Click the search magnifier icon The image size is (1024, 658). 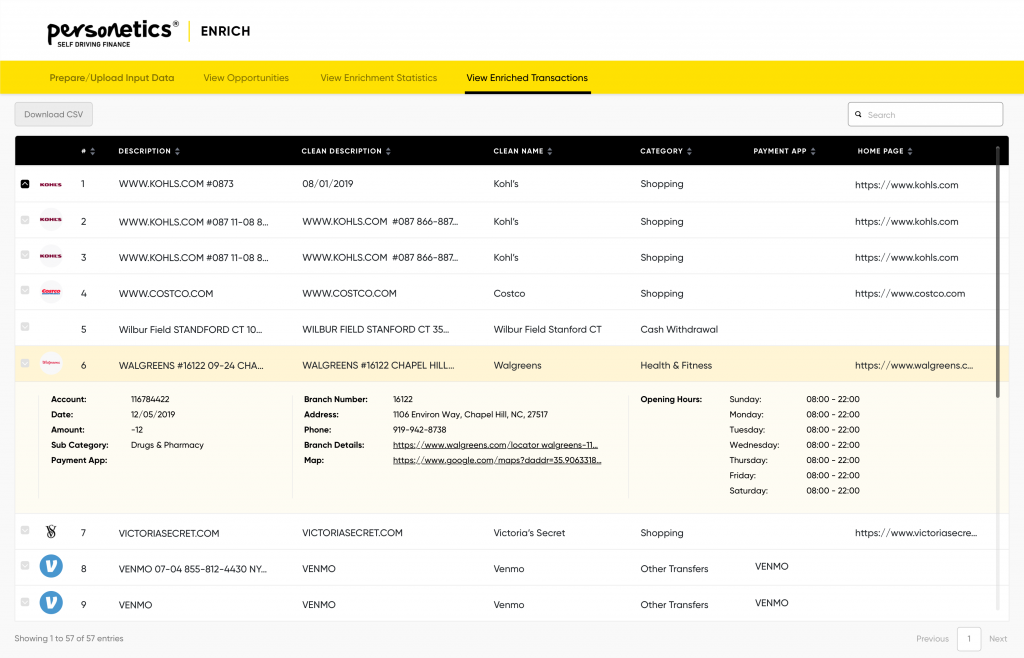pyautogui.click(x=858, y=114)
